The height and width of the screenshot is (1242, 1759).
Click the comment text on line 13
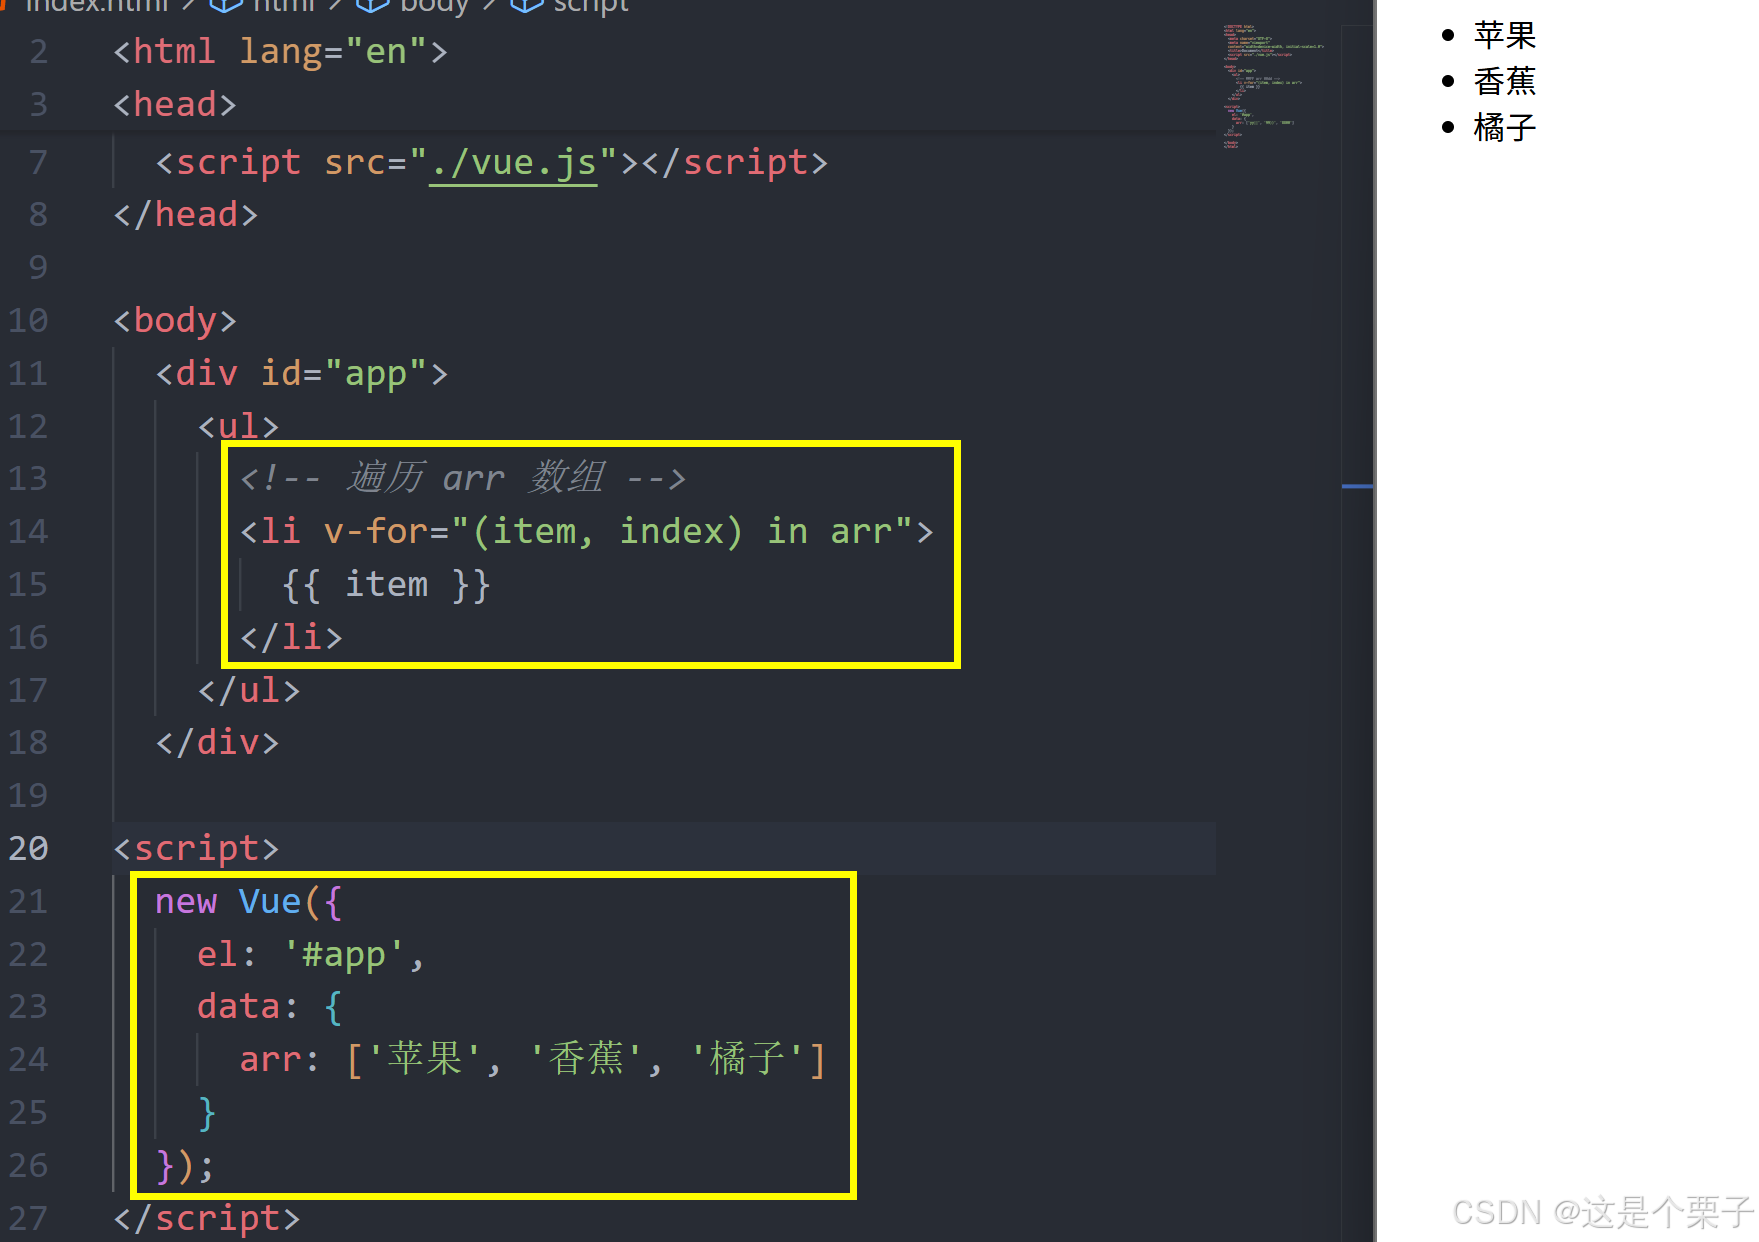pos(463,478)
